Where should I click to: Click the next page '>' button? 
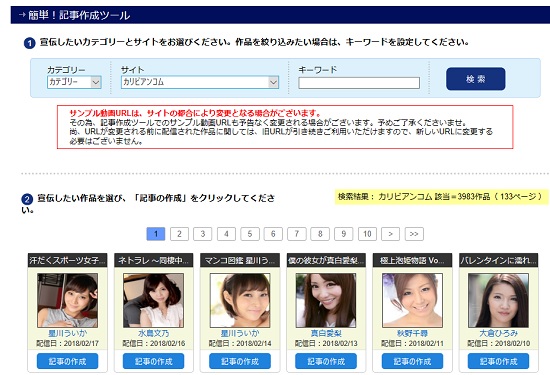click(390, 234)
